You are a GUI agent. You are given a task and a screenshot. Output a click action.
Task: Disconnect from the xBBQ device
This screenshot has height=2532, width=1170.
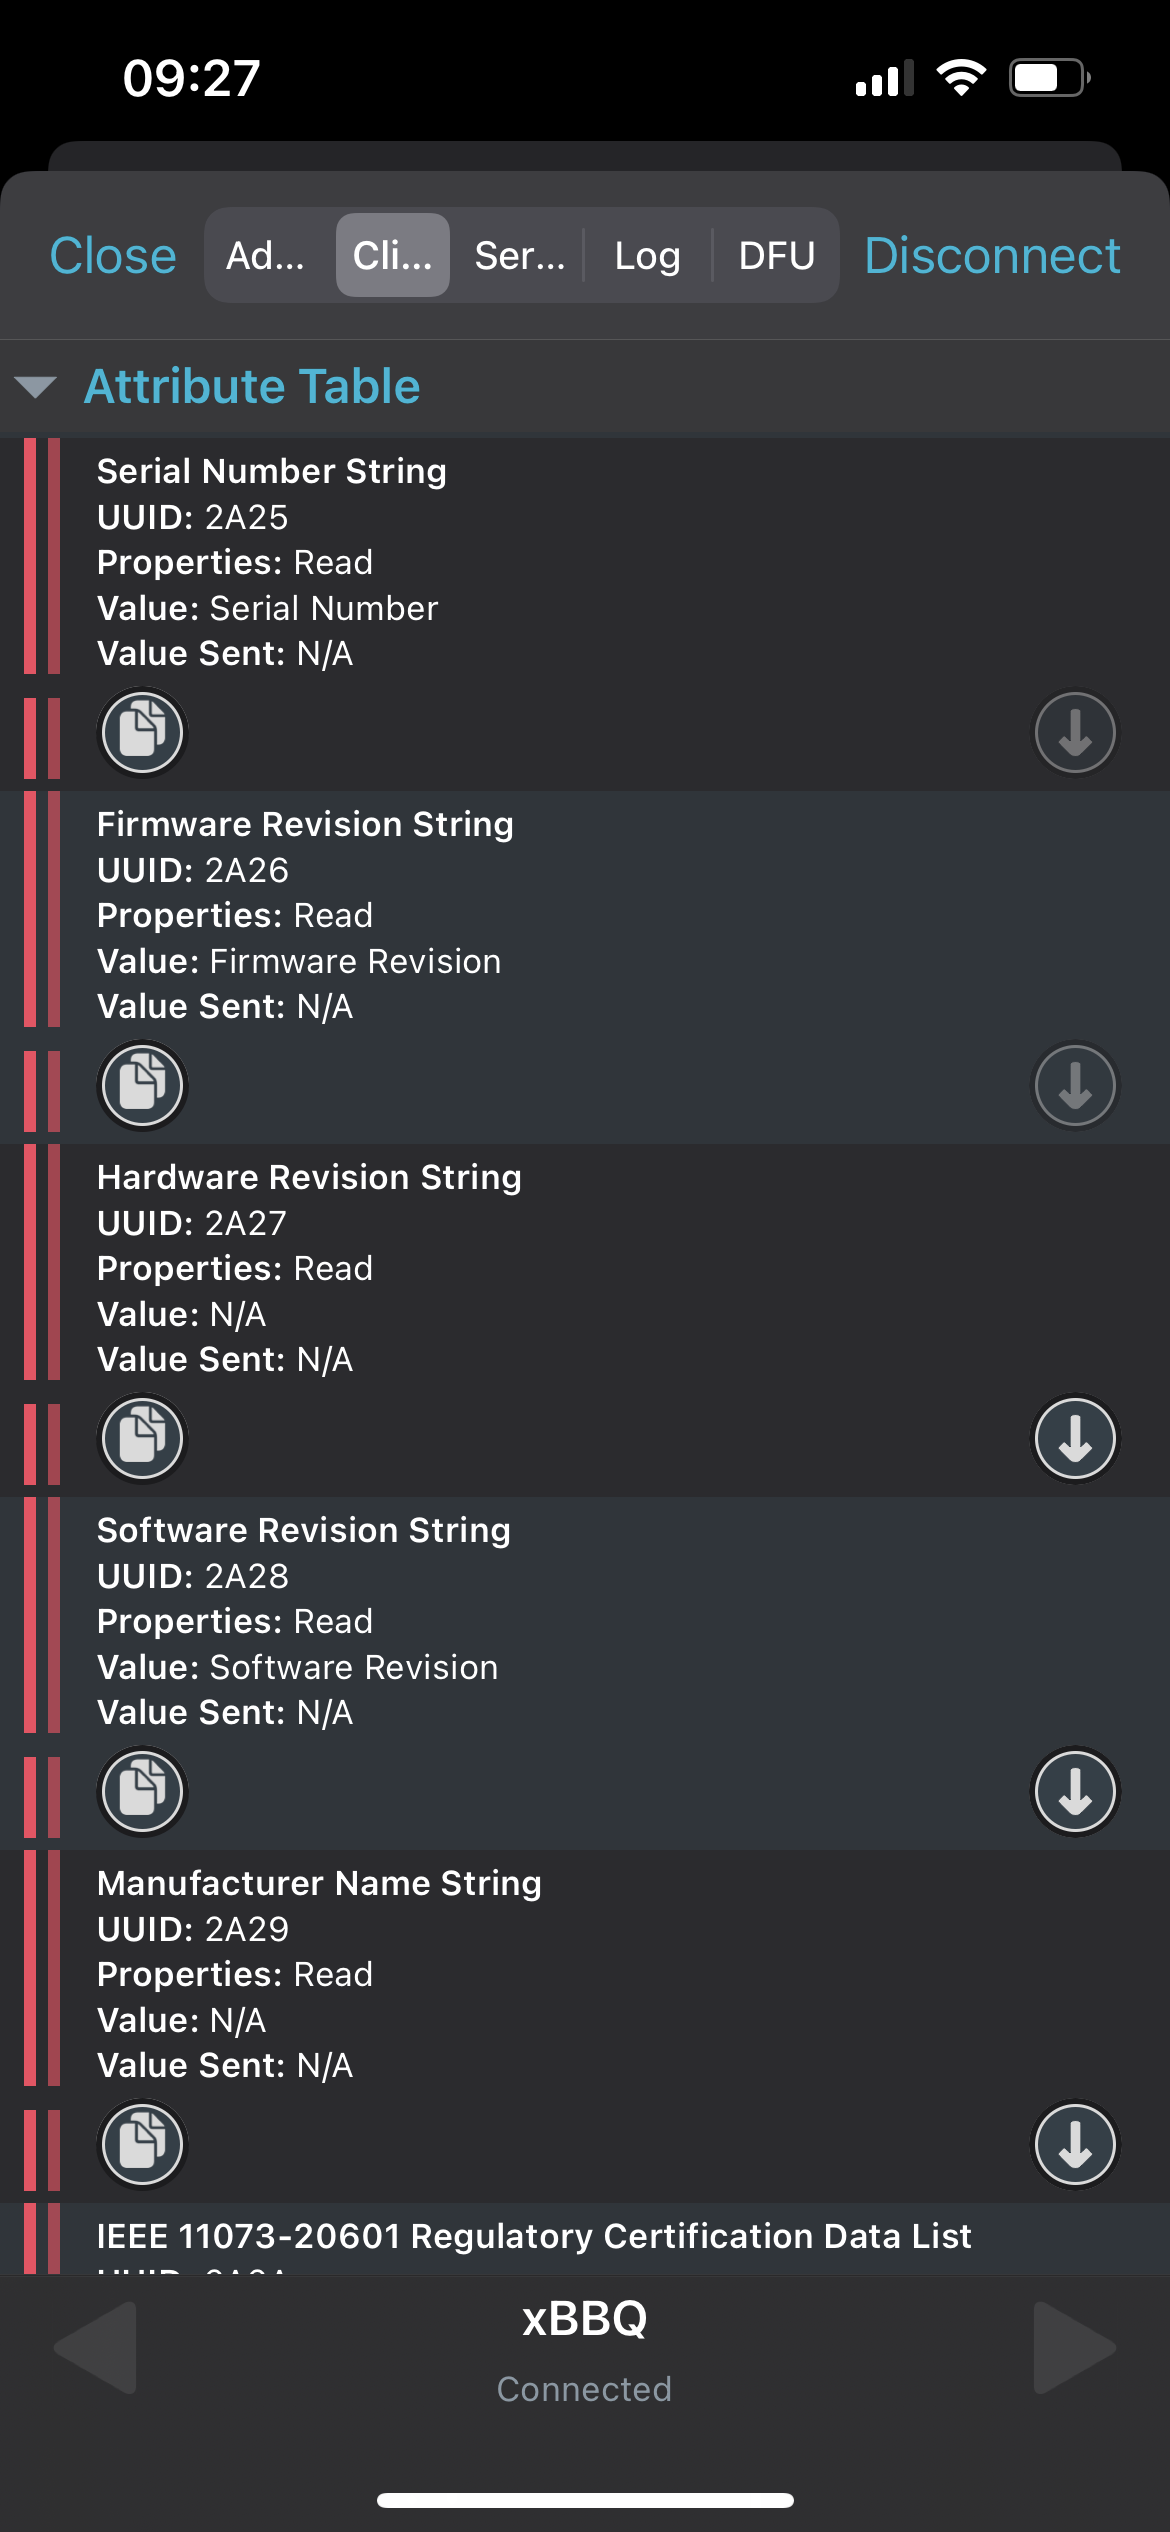tap(992, 255)
